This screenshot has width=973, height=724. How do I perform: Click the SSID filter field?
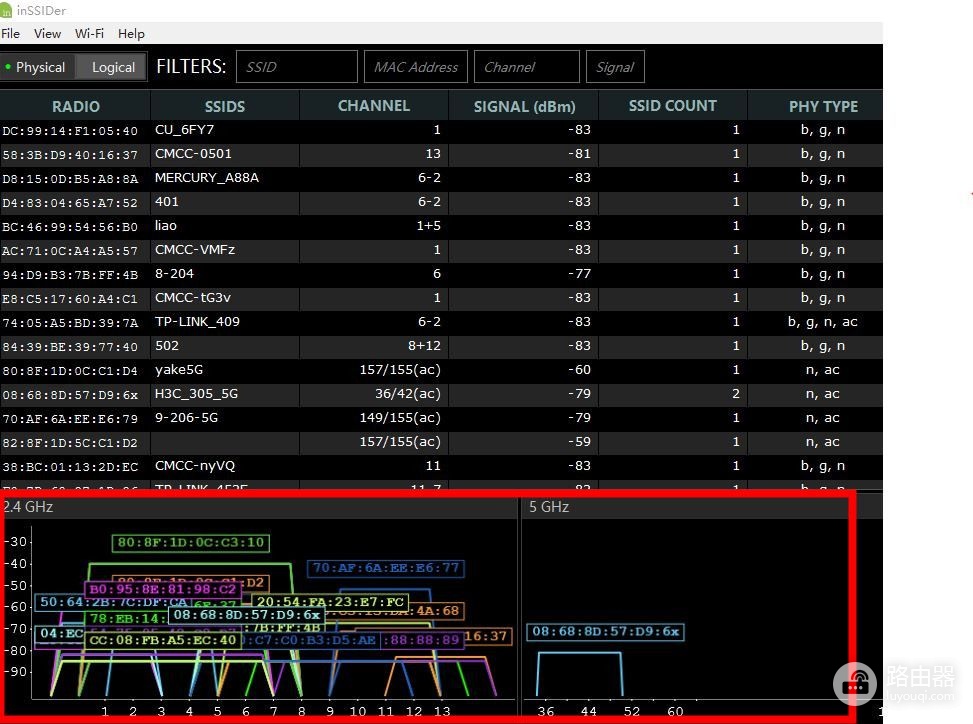point(297,66)
